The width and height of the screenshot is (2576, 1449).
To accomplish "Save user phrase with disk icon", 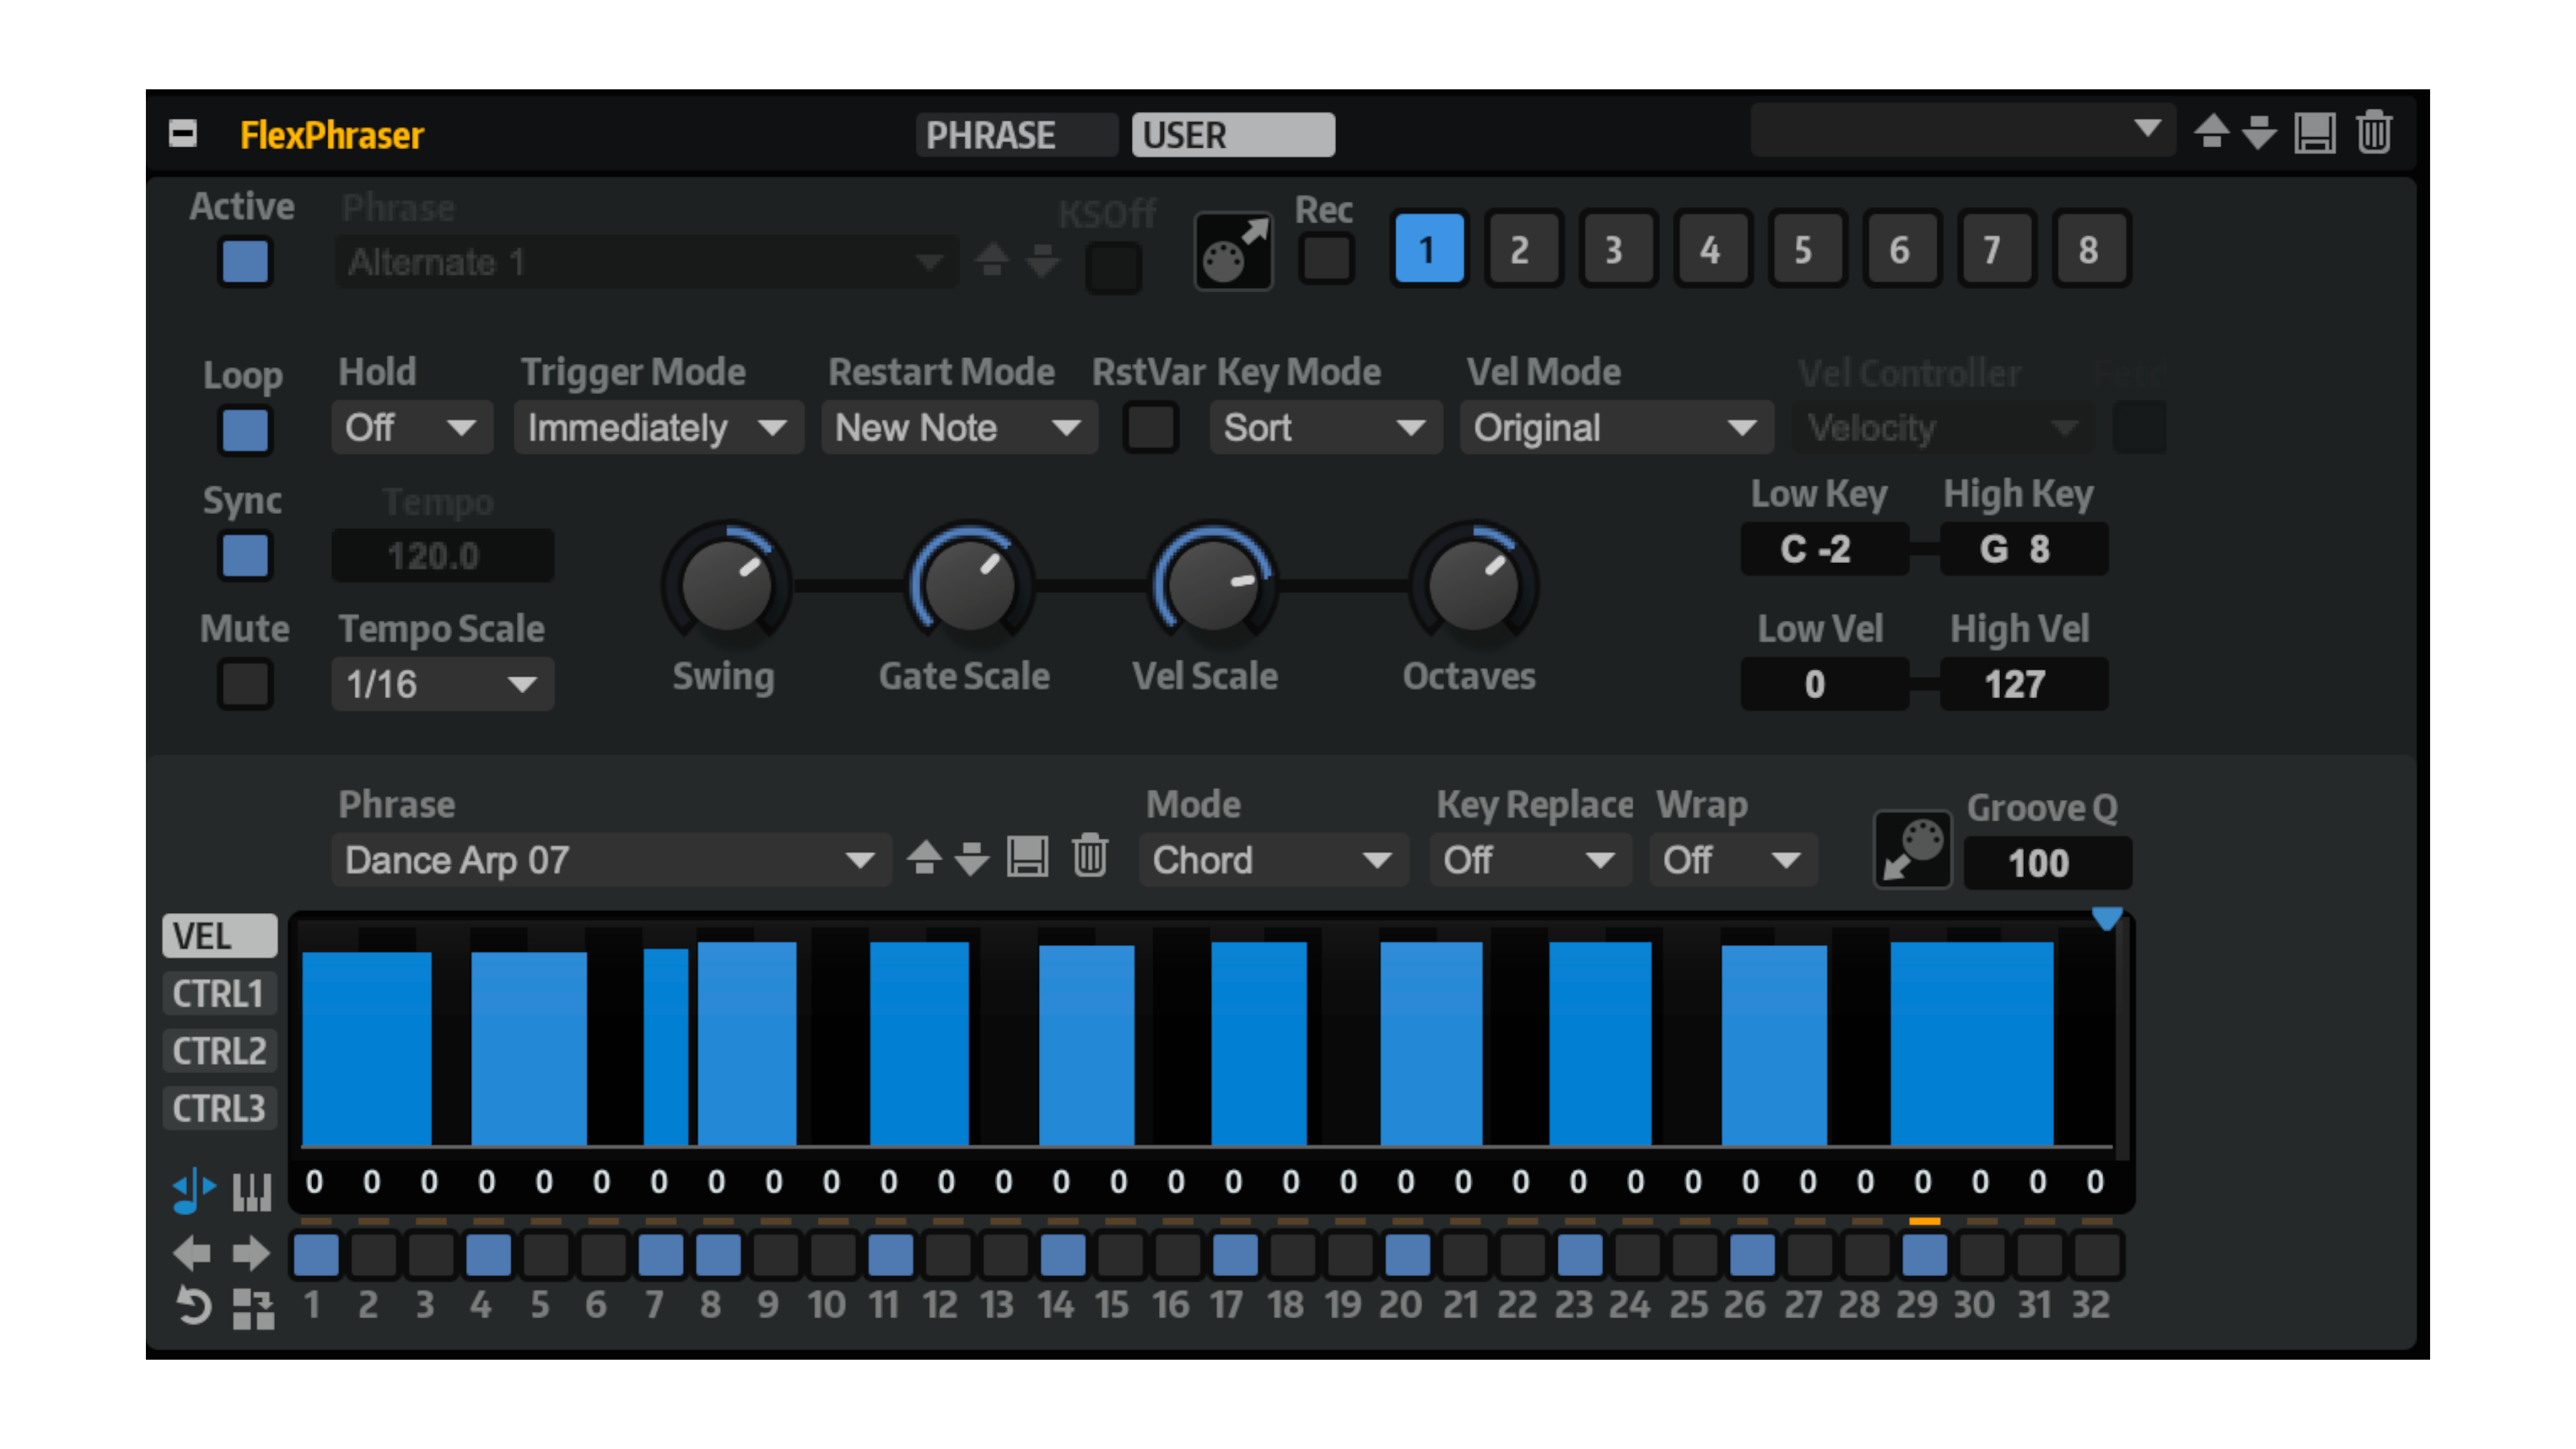I will click(1027, 858).
